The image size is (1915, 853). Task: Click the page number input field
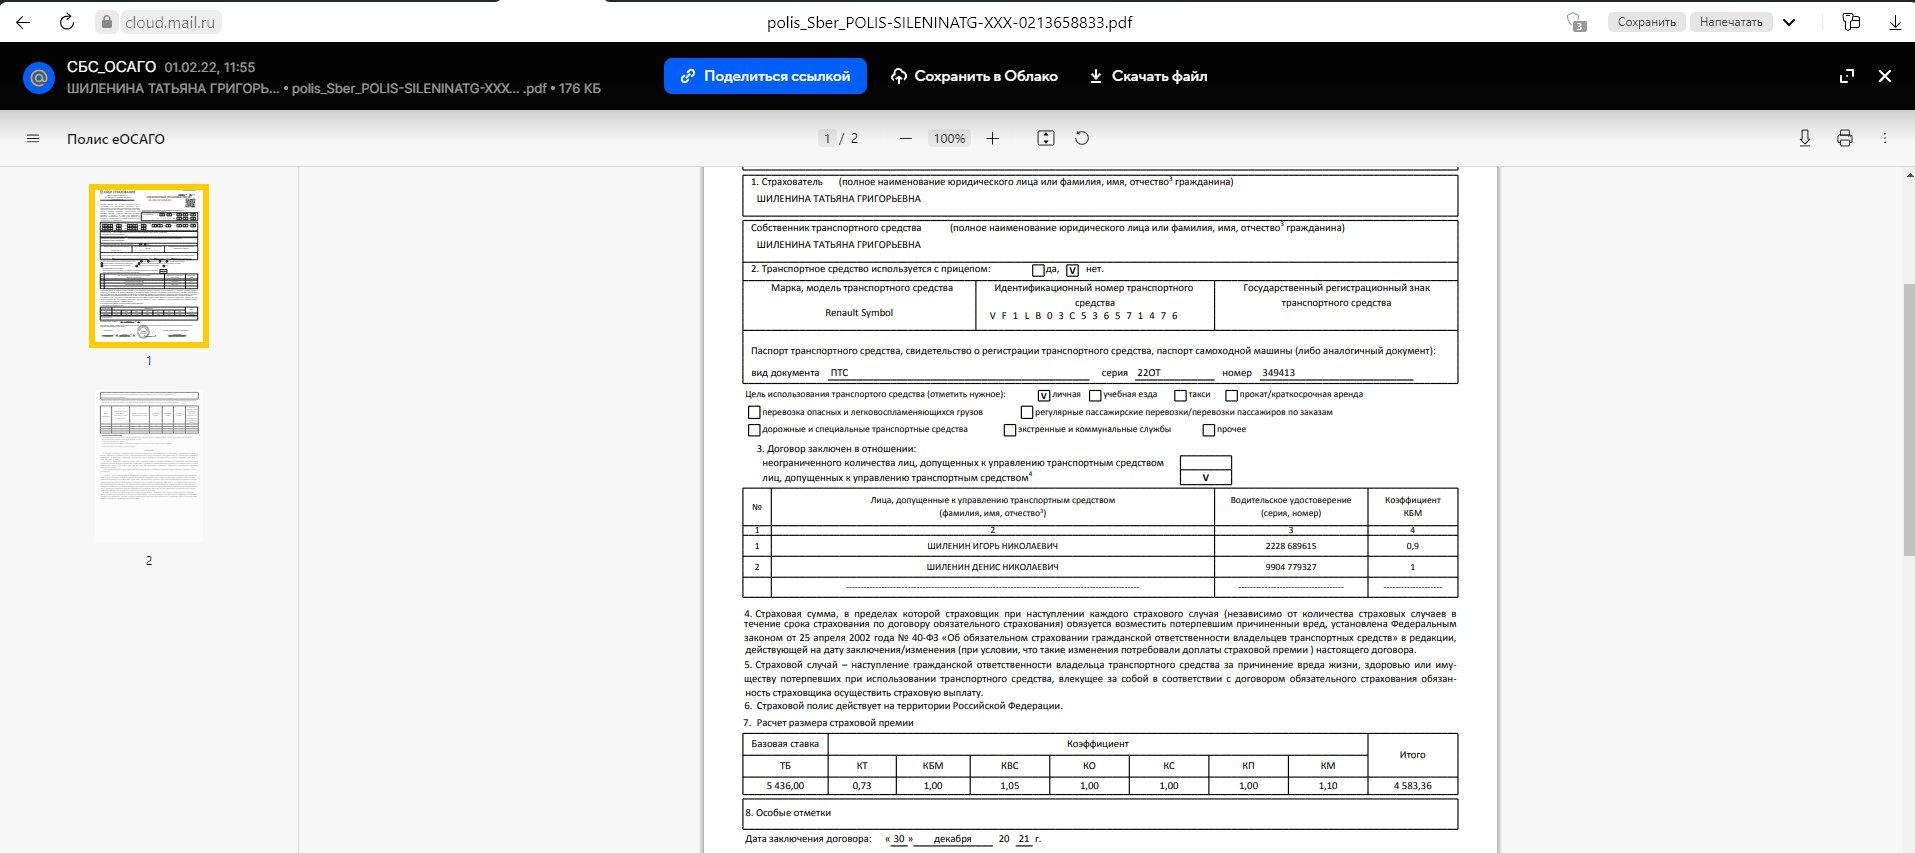point(827,139)
